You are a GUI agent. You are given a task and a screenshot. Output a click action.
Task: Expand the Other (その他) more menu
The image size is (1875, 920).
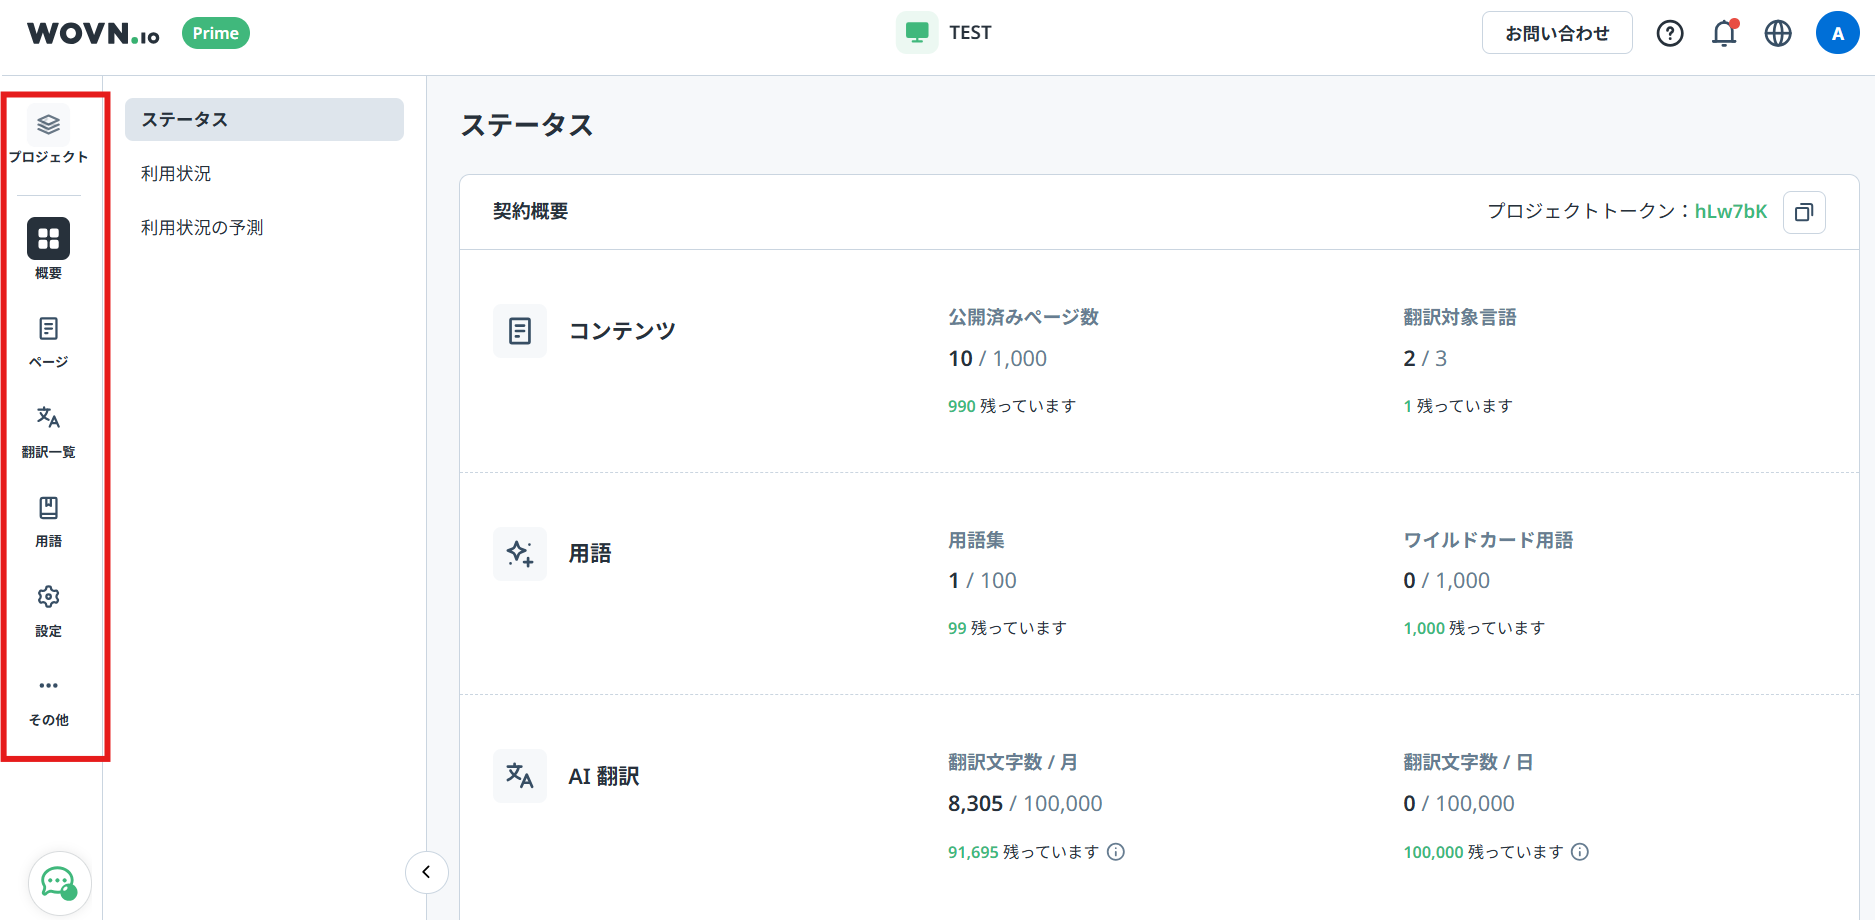48,686
